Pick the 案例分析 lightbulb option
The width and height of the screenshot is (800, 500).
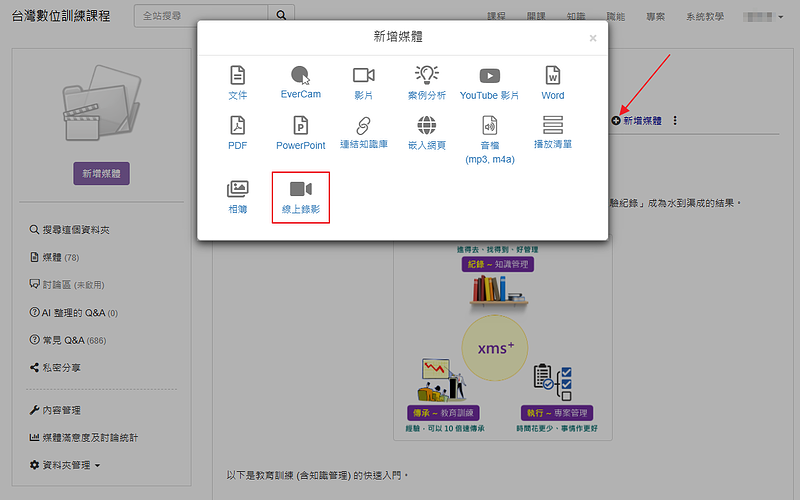coord(426,82)
